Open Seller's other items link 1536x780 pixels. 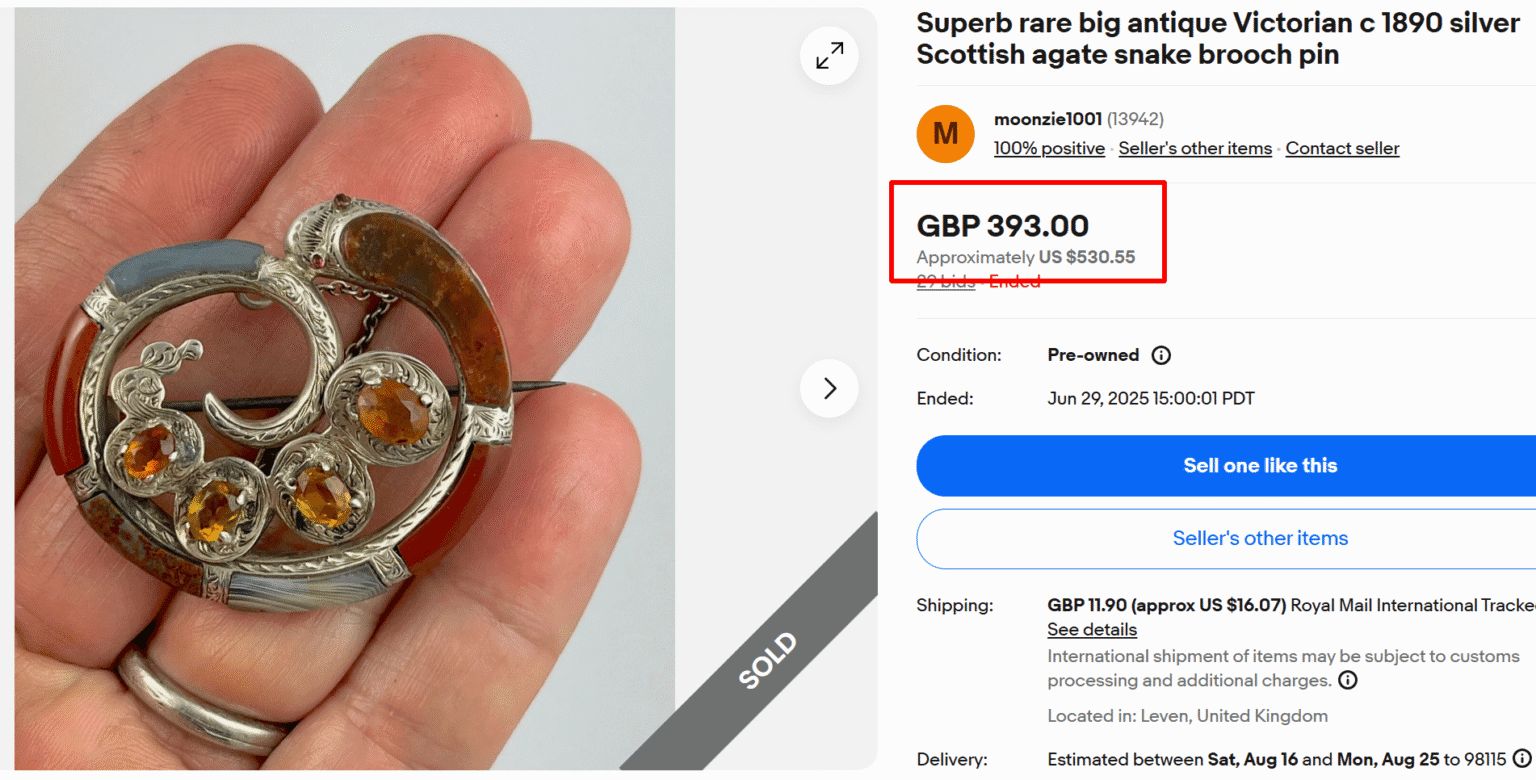(1195, 147)
